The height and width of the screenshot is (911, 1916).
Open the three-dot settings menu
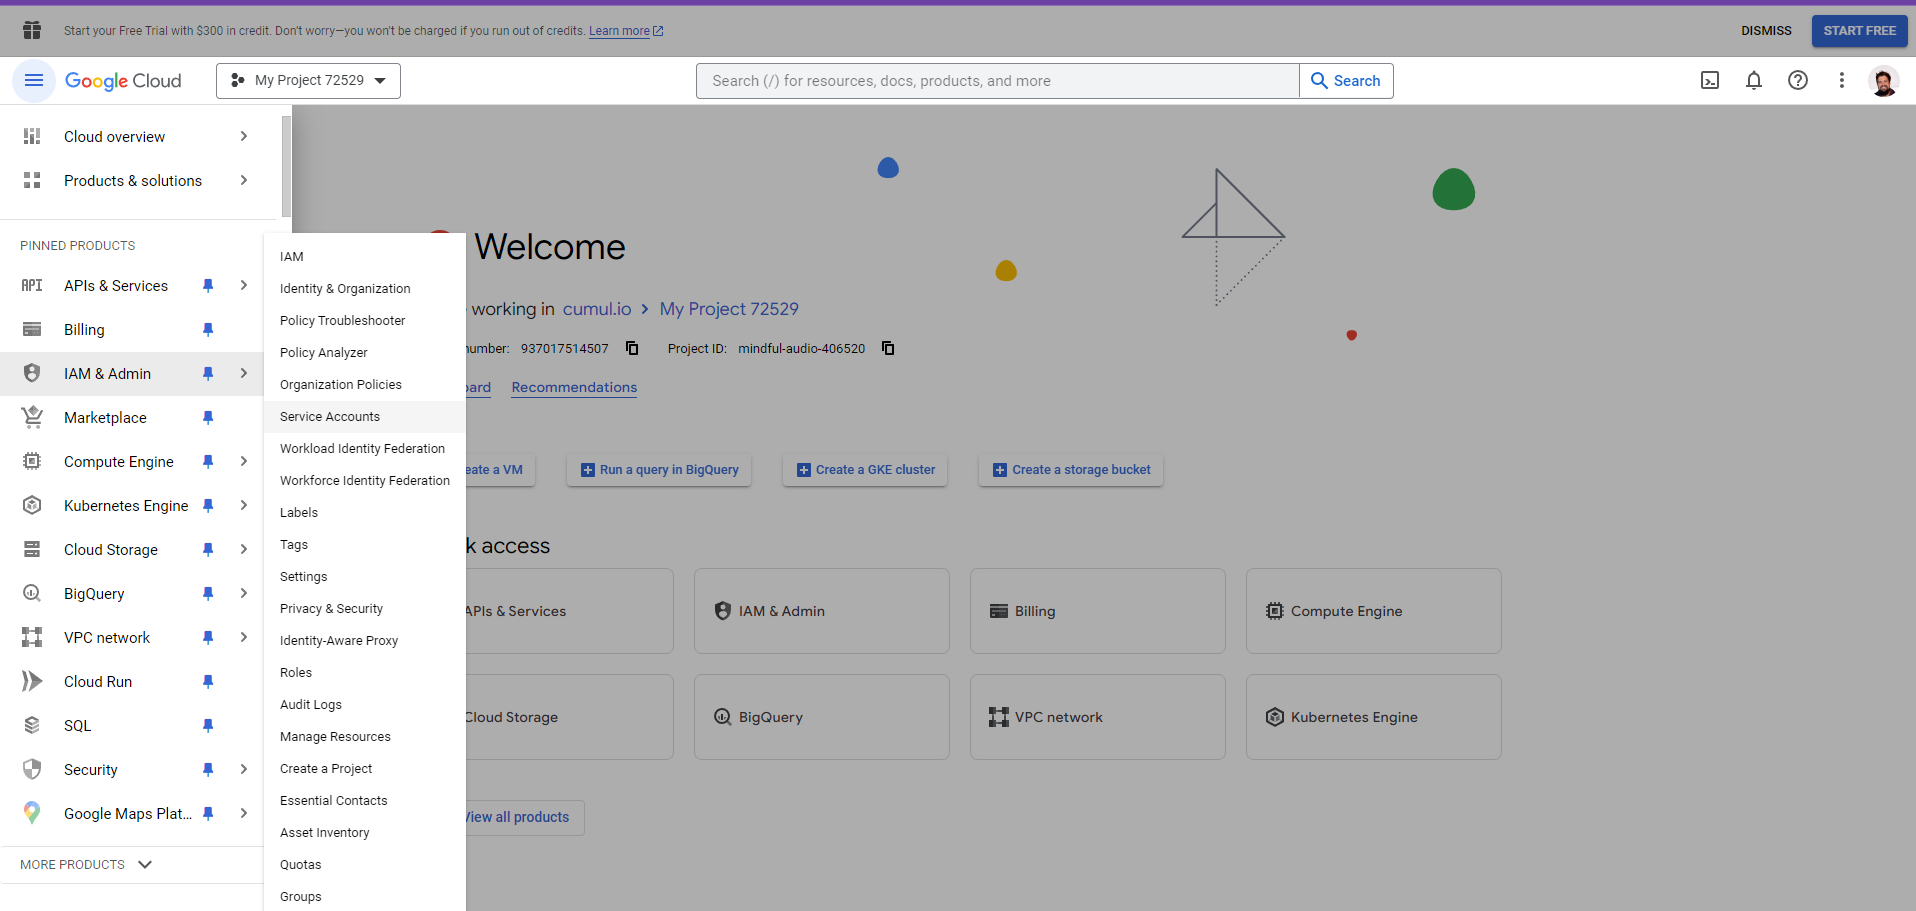click(1841, 81)
